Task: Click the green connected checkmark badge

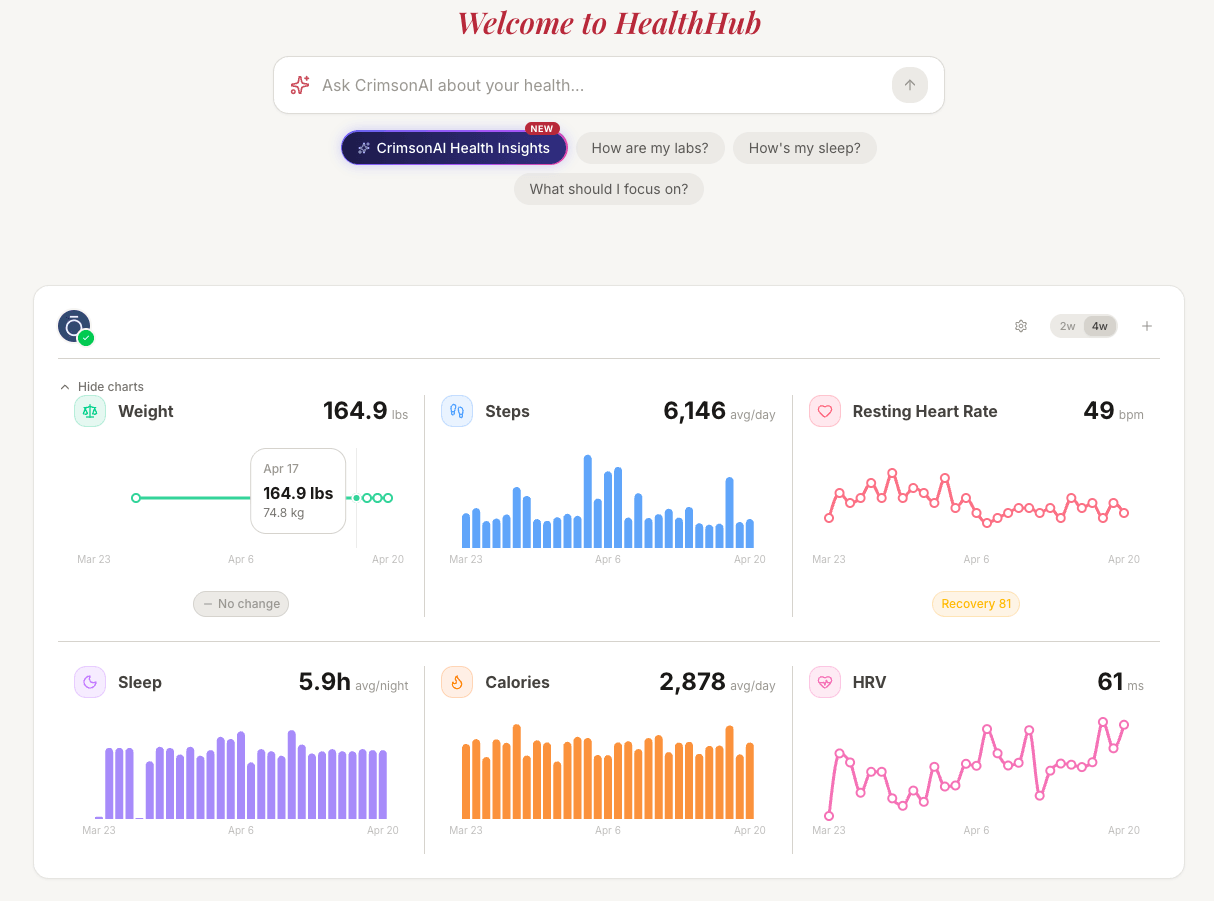Action: tap(86, 338)
